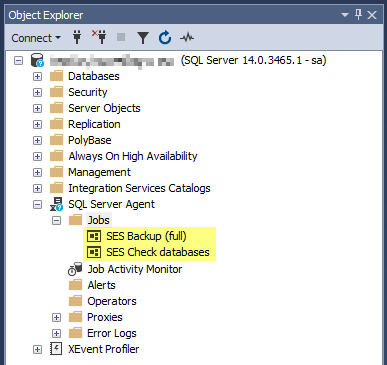Image resolution: width=387 pixels, height=365 pixels.
Task: Click the Server Objects folder icon
Action: click(56, 108)
